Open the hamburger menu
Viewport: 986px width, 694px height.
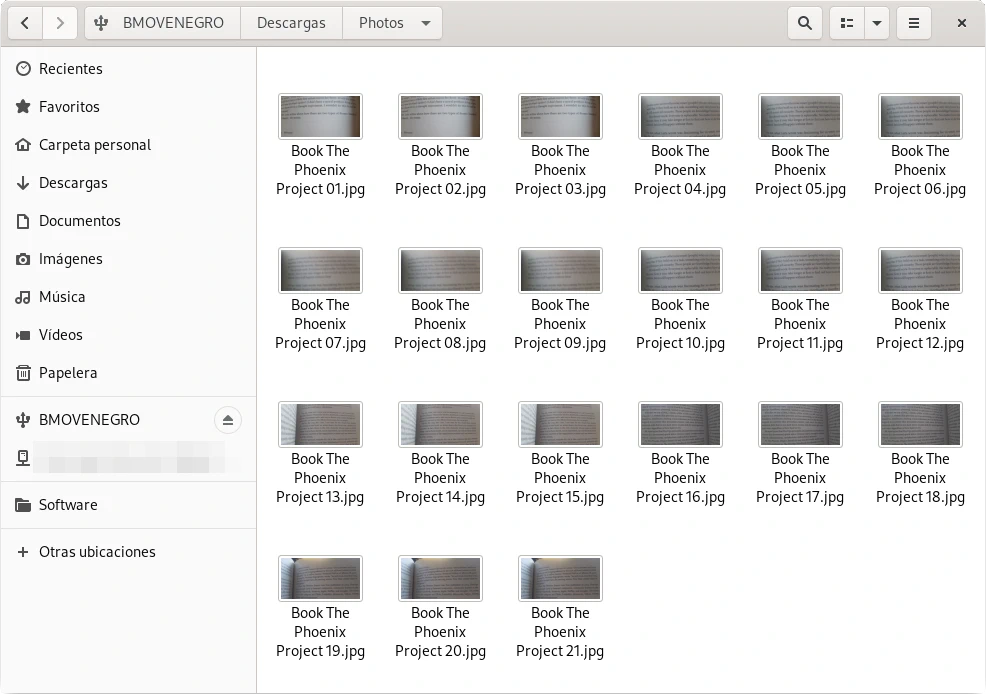pos(914,23)
